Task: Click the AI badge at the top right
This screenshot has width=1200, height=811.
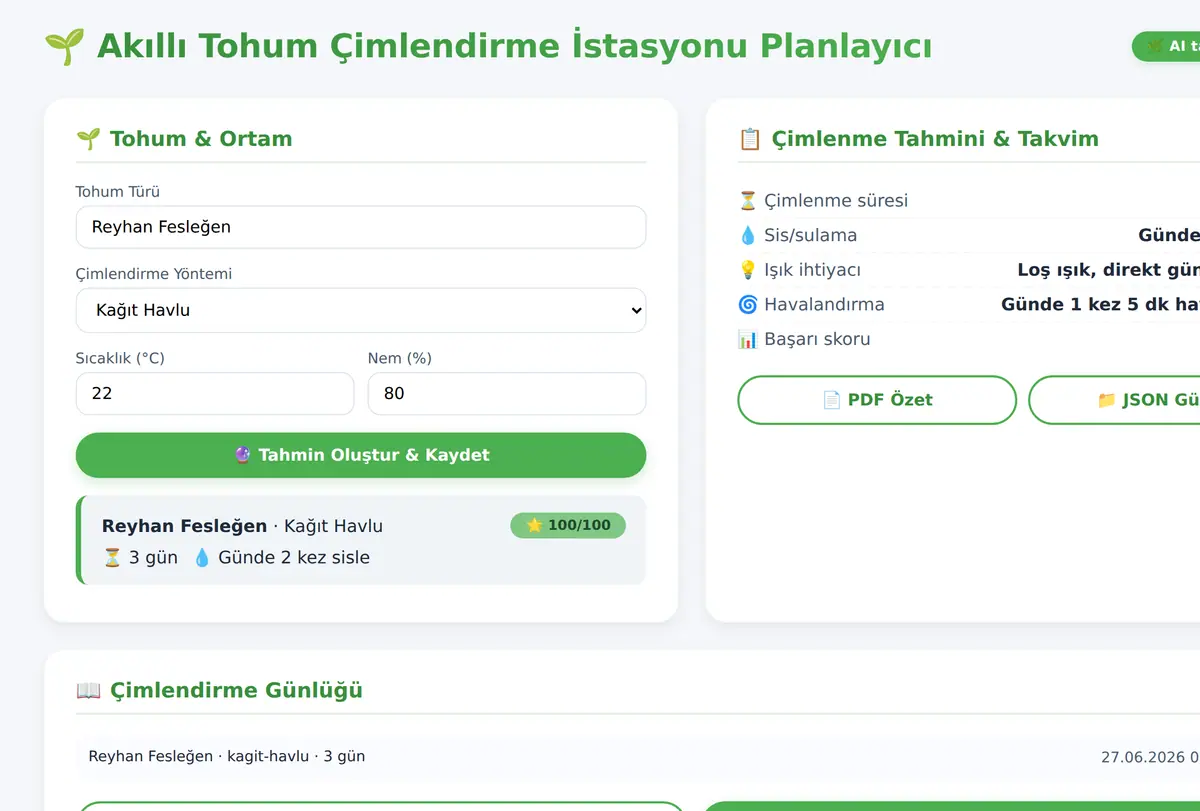Action: coord(1166,46)
